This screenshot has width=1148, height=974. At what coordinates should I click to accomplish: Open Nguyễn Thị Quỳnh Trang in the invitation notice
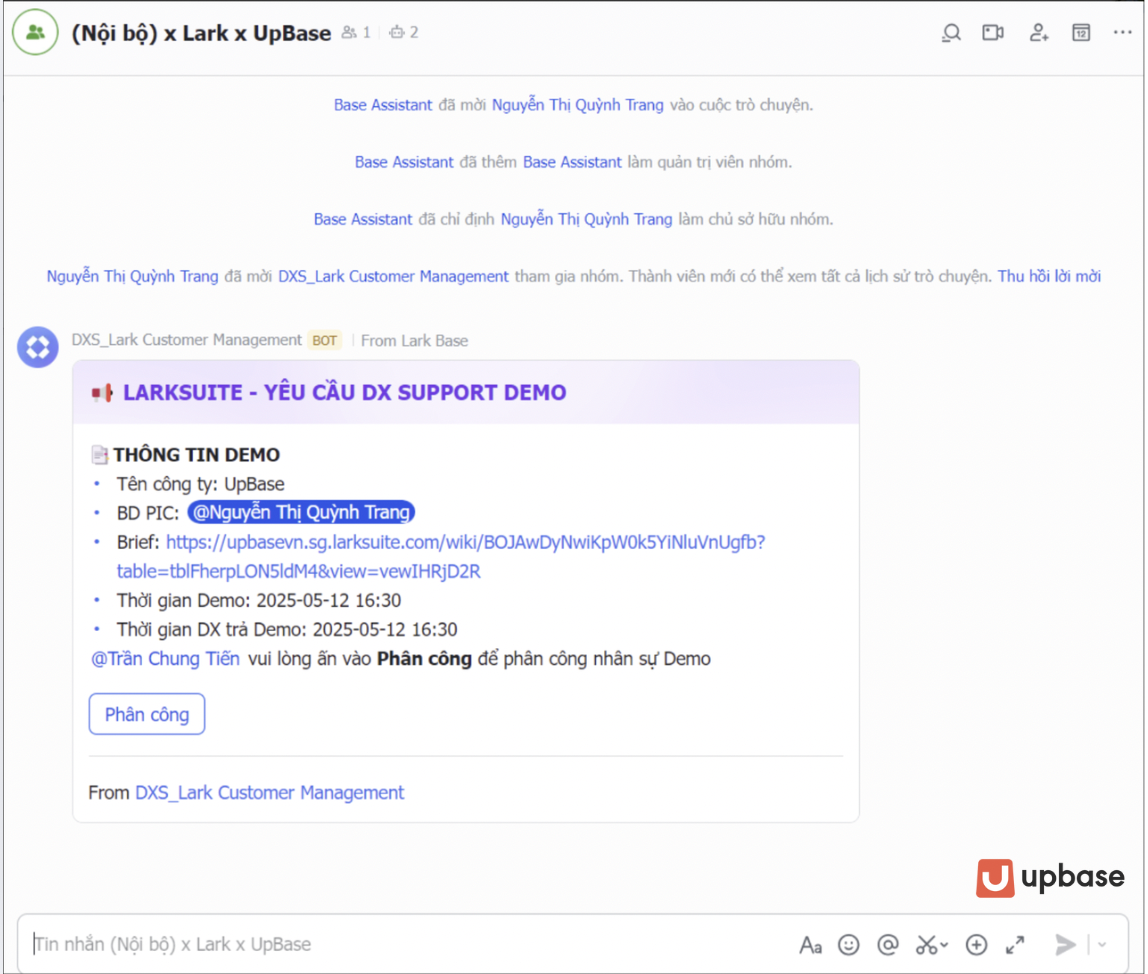578,105
